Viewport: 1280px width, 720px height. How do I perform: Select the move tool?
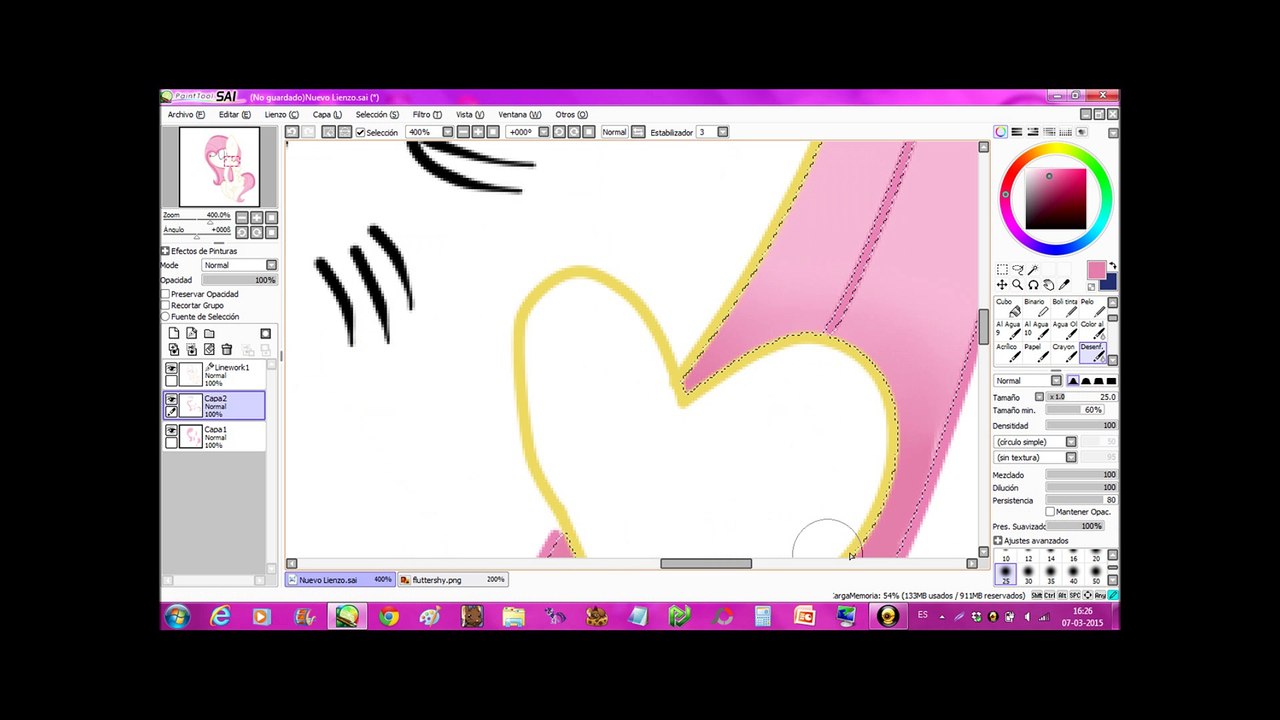coord(1002,285)
